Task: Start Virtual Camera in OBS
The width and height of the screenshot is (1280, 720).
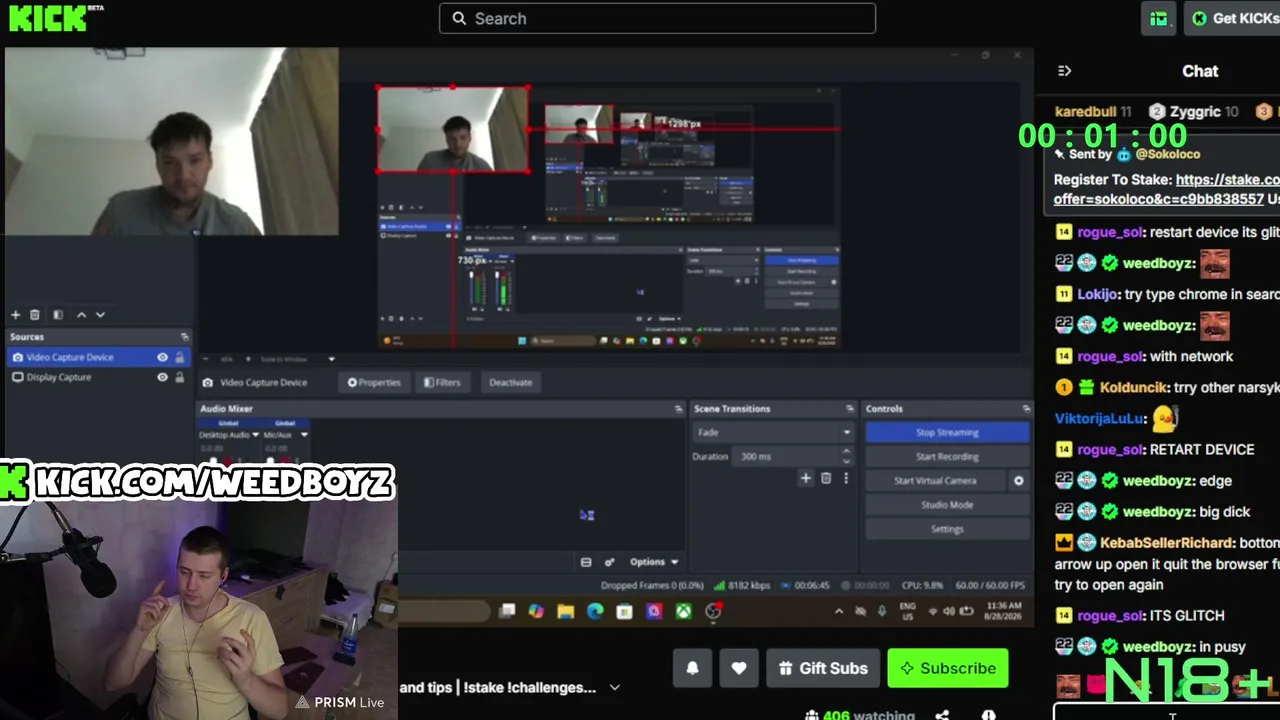Action: click(935, 481)
